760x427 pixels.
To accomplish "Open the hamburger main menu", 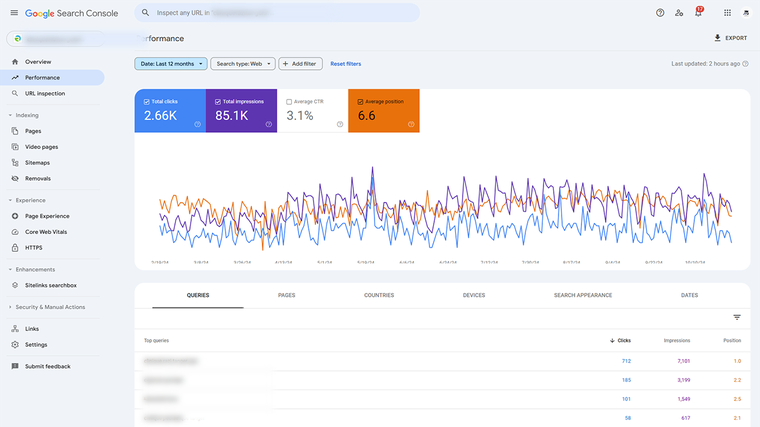I will 14,13.
